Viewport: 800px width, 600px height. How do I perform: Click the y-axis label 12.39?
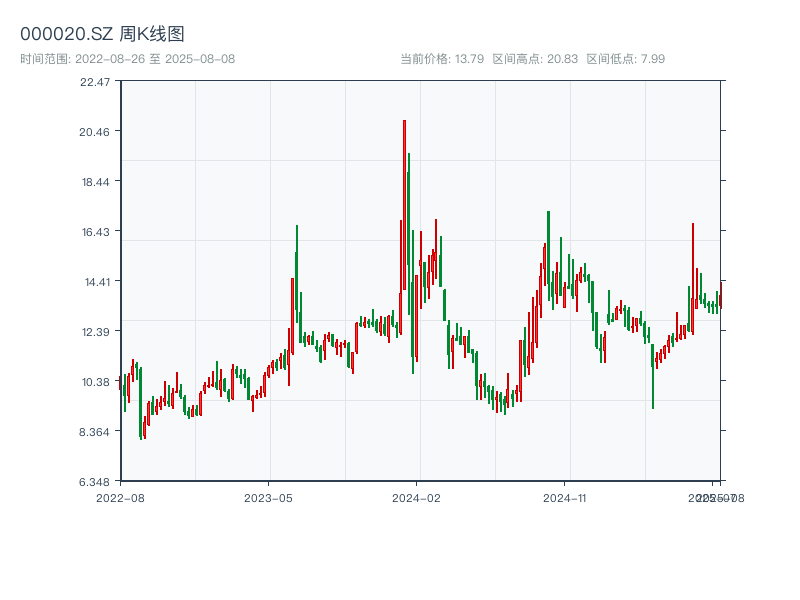[95, 332]
